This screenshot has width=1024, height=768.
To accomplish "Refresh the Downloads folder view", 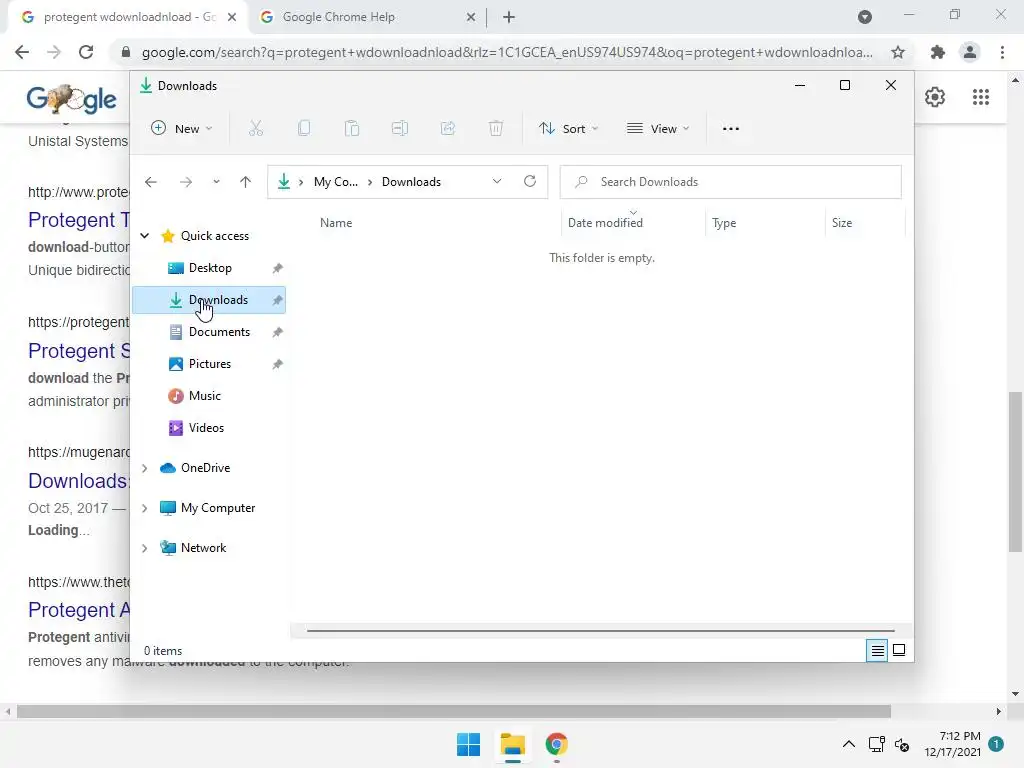I will (530, 182).
